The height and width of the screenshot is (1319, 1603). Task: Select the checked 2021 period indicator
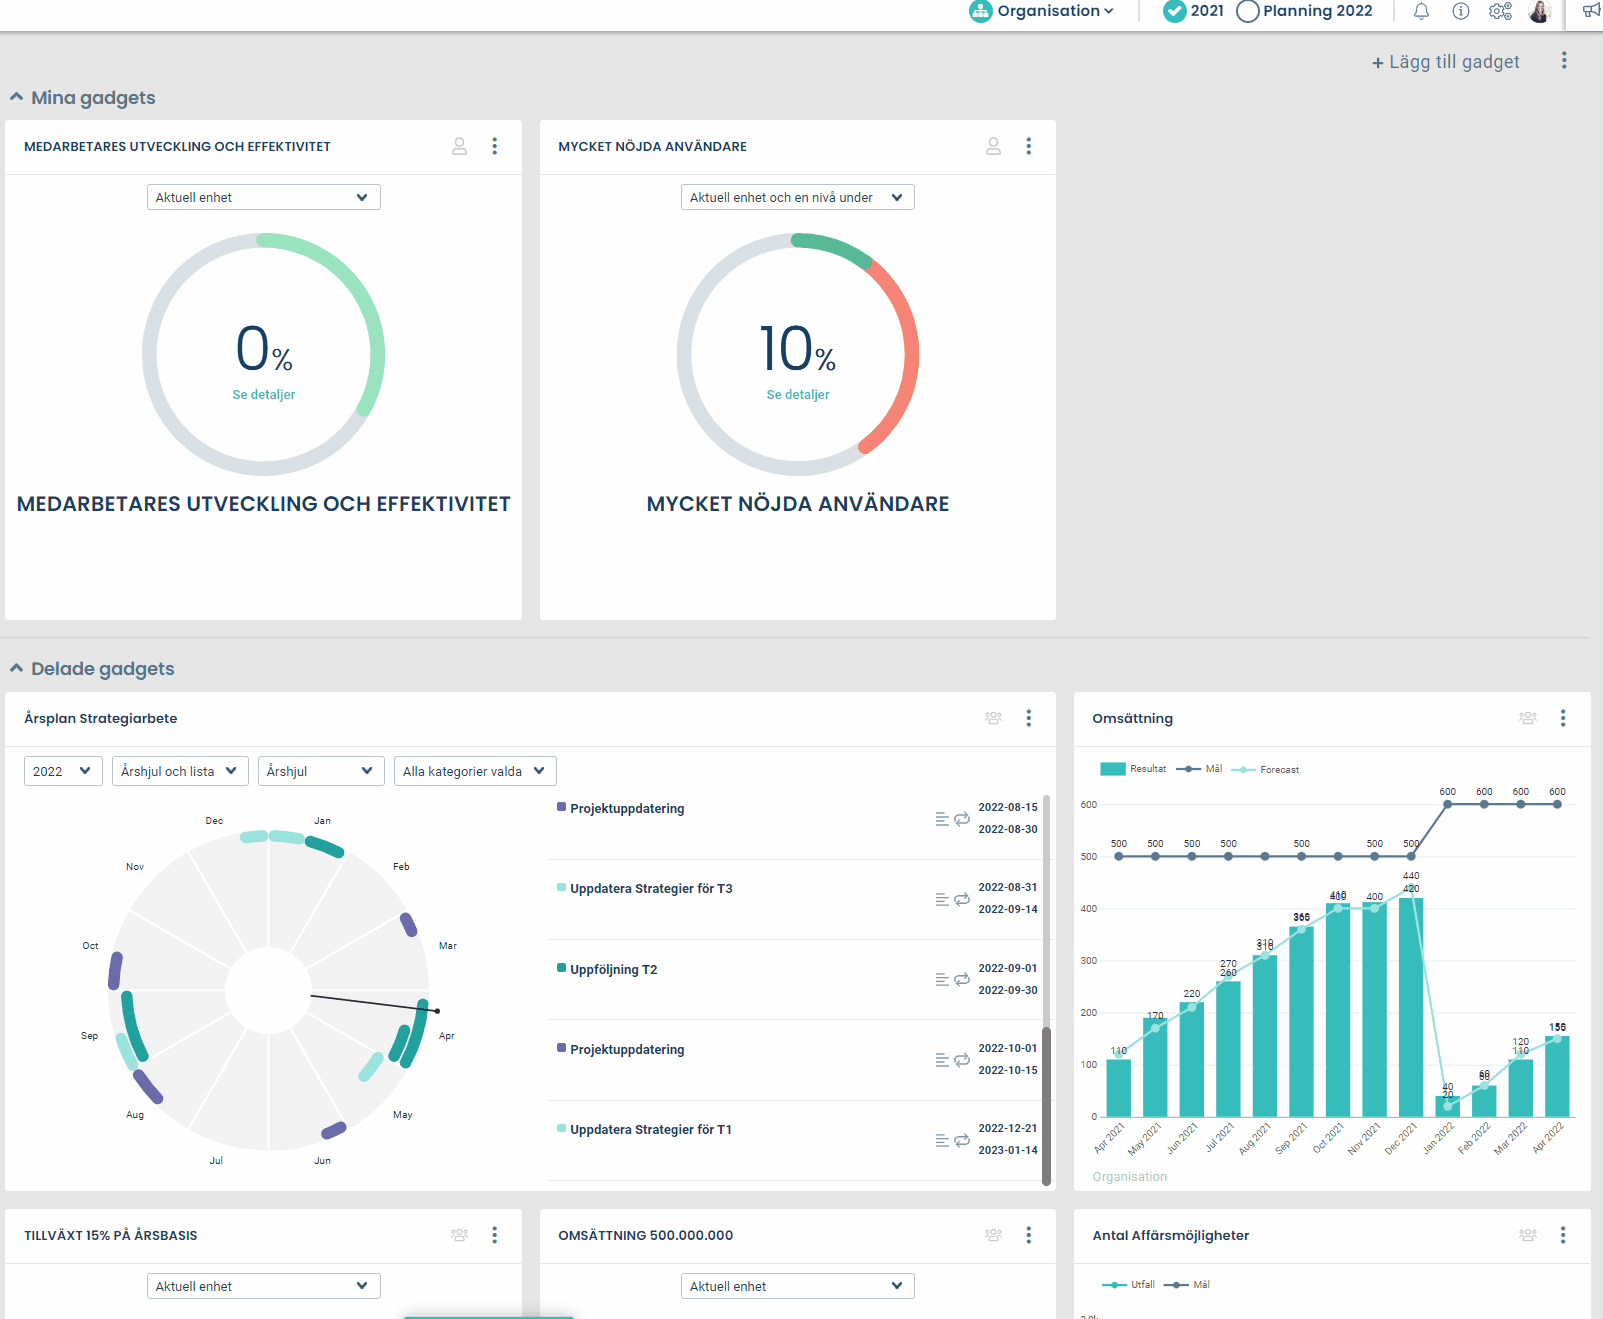[1174, 12]
